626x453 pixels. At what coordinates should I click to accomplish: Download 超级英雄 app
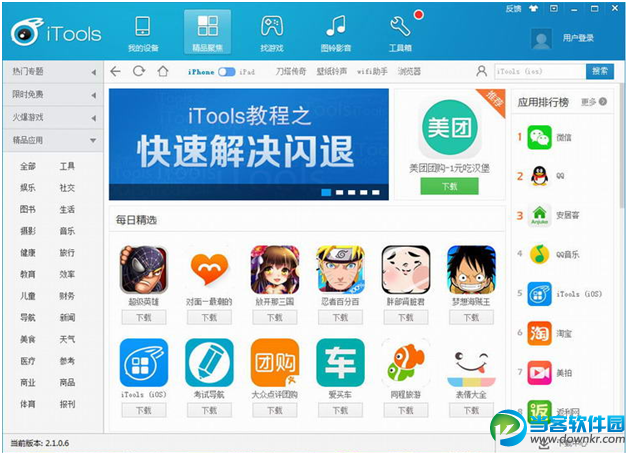144,318
